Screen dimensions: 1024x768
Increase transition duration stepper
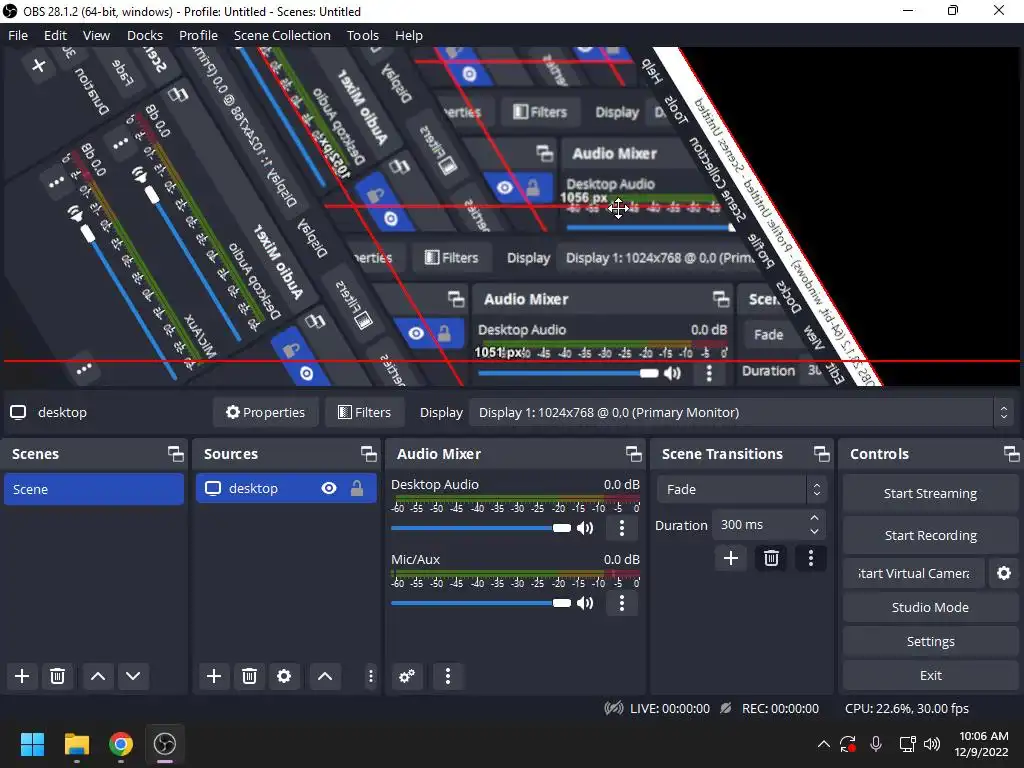tap(814, 518)
